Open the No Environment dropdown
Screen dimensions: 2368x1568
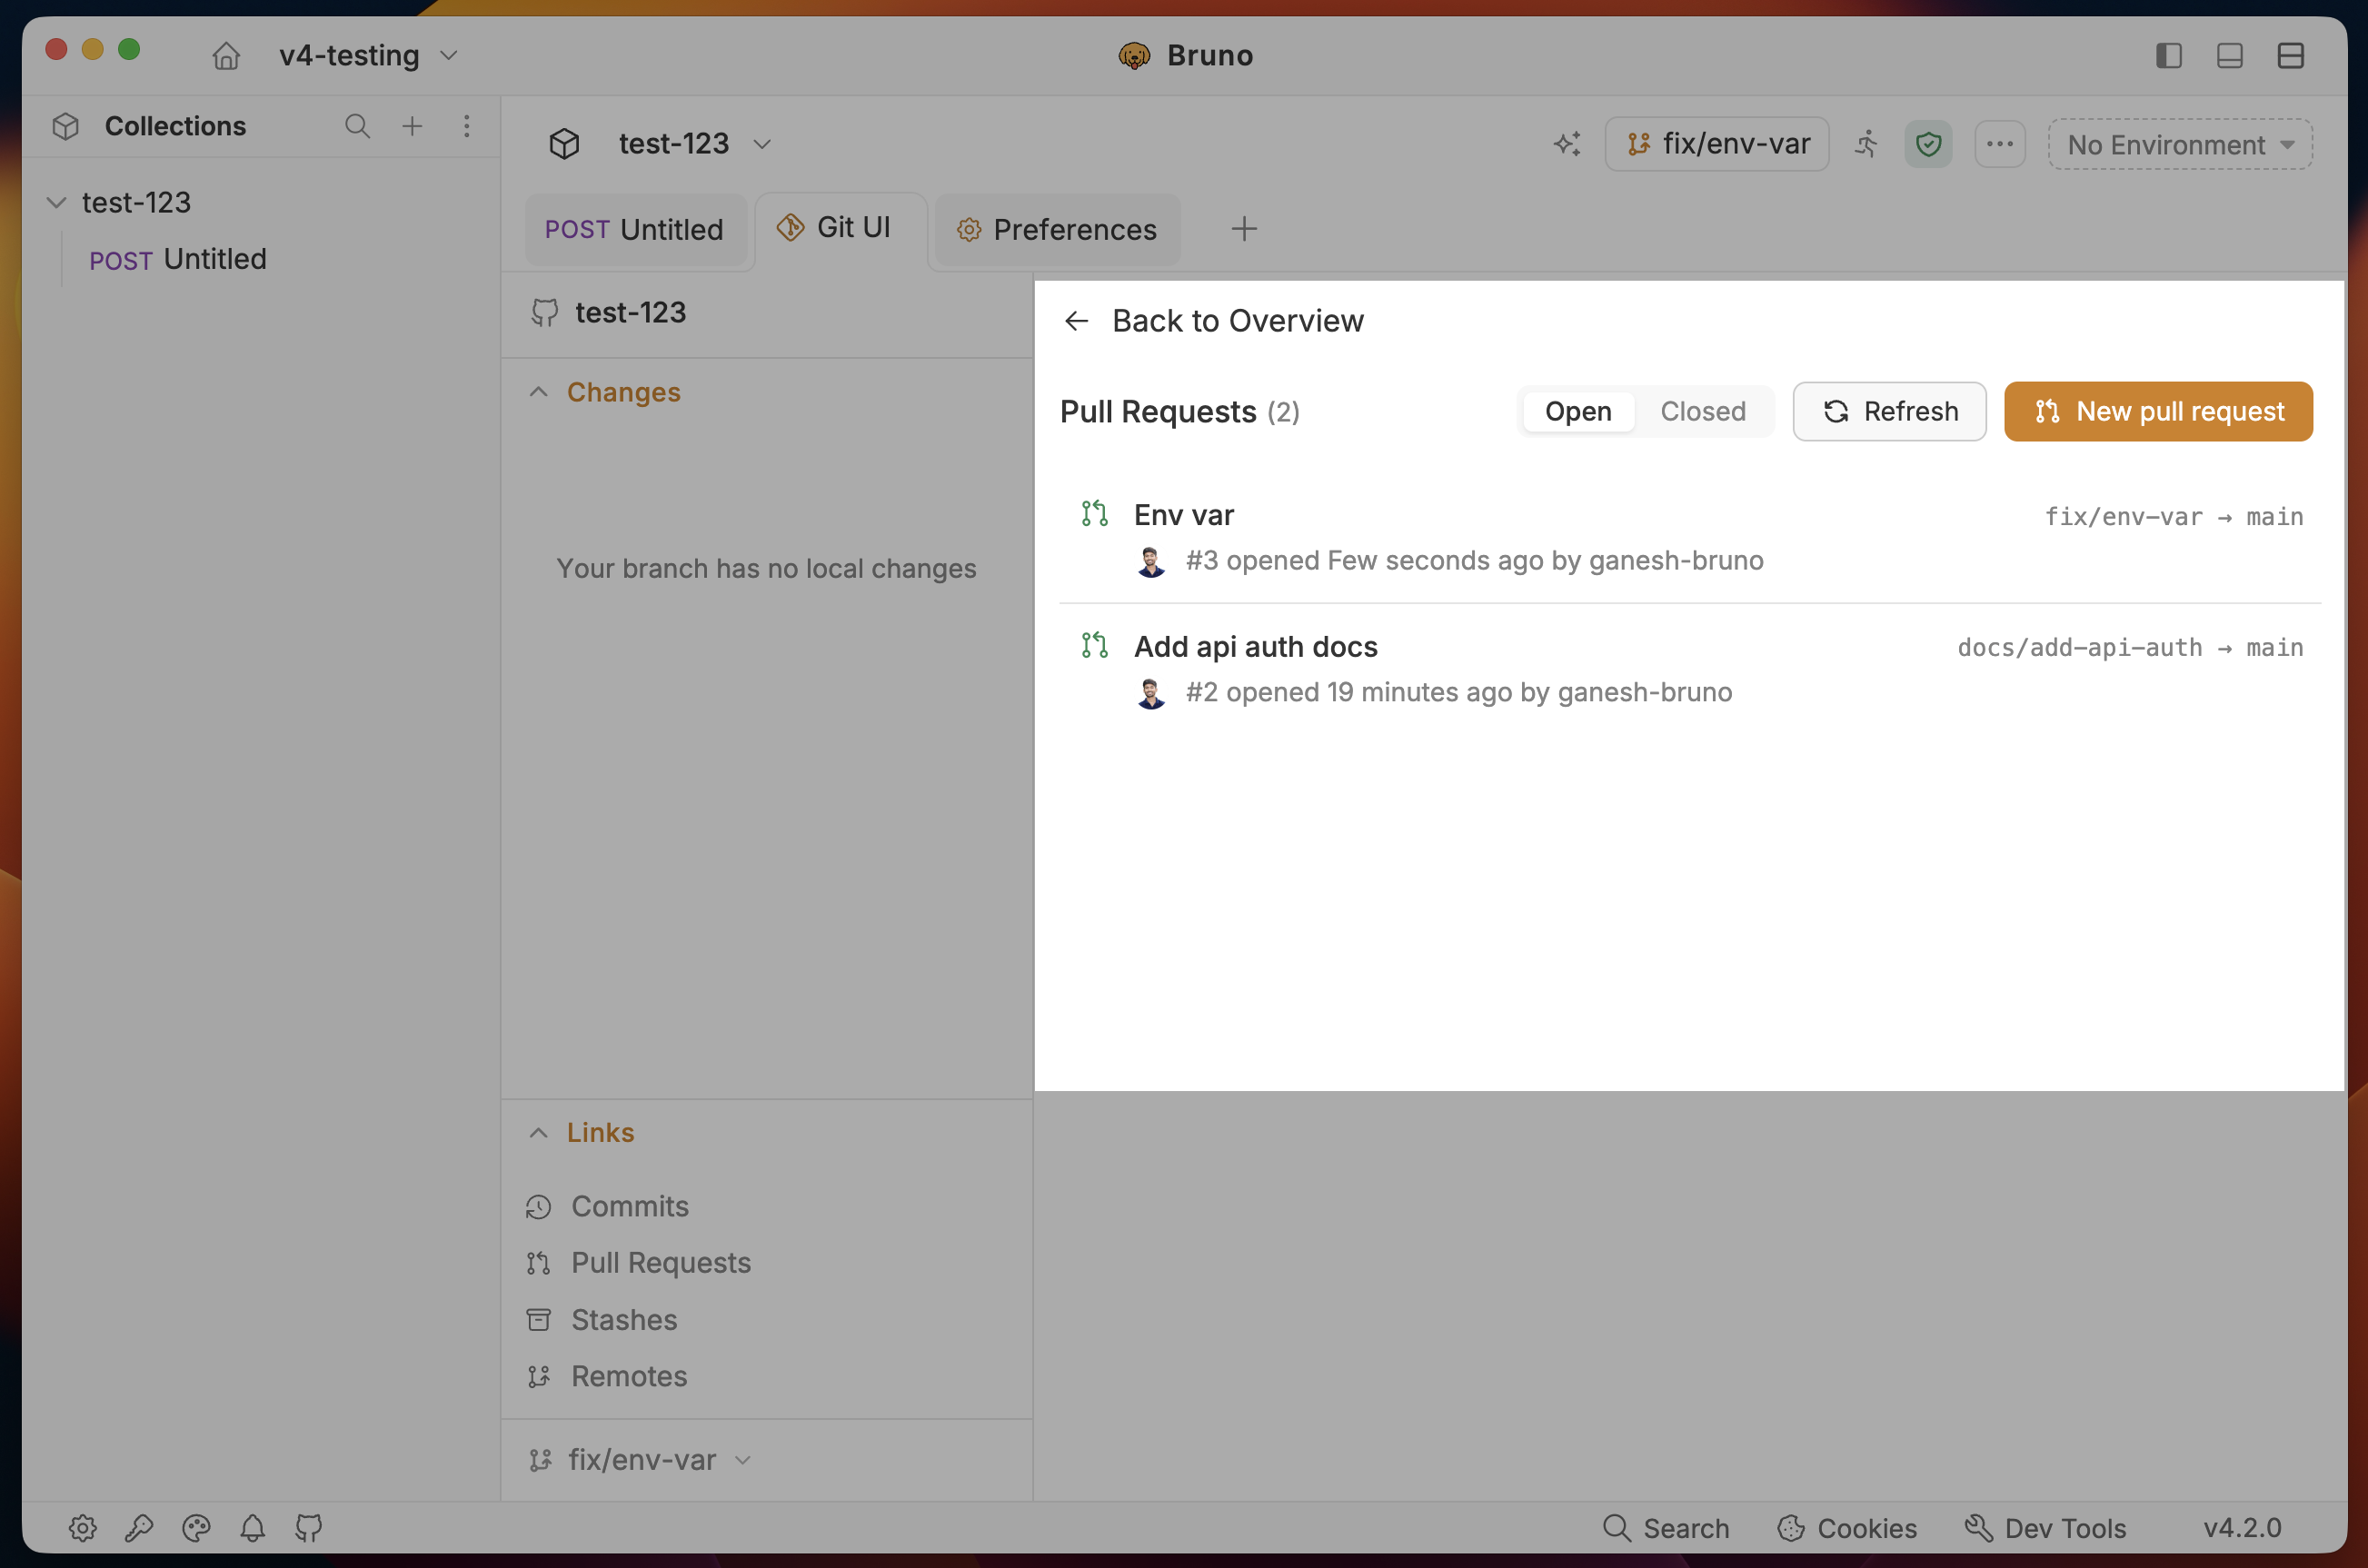[x=2180, y=145]
